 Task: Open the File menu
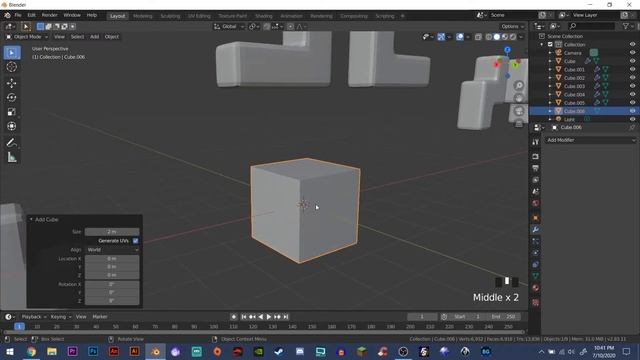click(18, 15)
